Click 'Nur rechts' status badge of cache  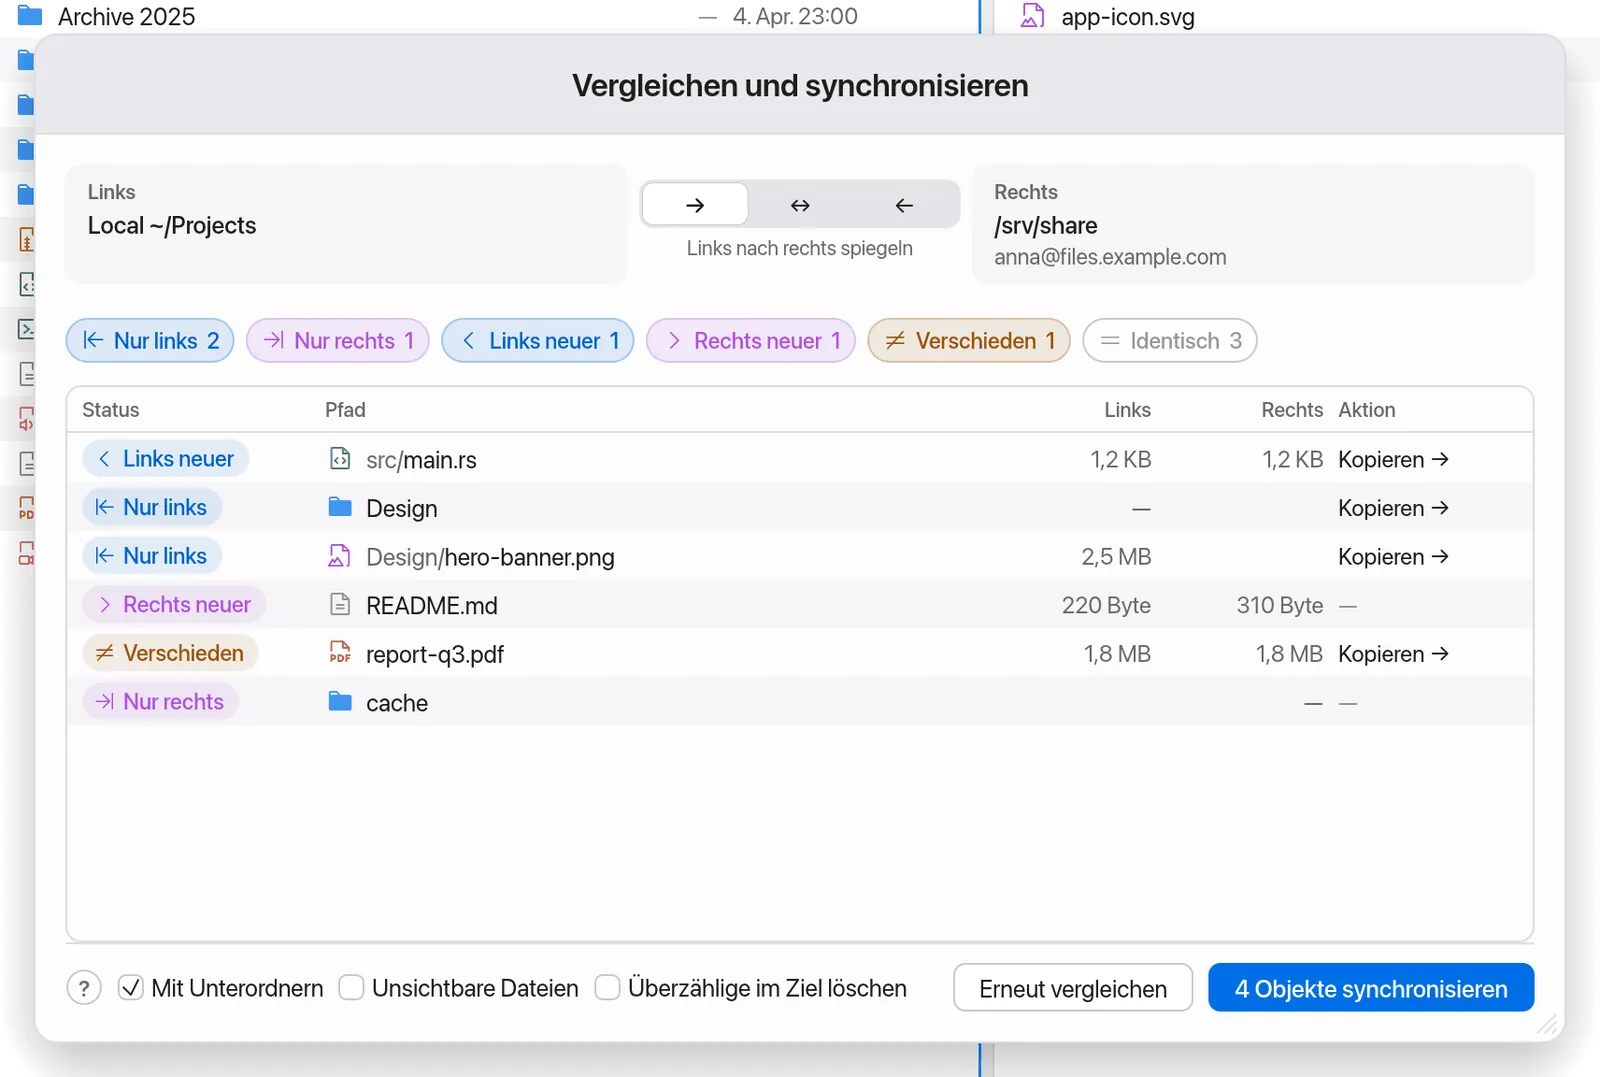(161, 702)
